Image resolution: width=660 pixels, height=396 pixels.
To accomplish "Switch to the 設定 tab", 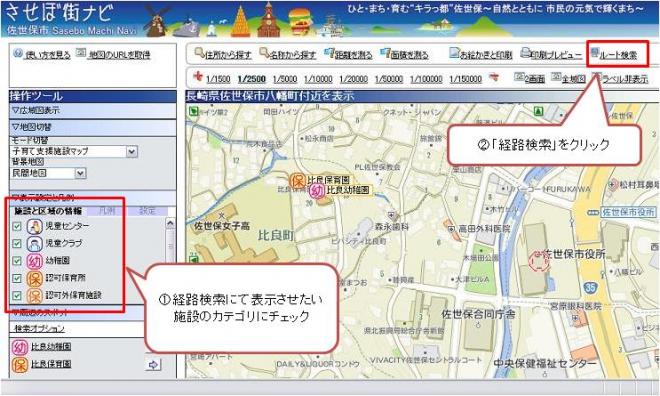I will pos(147,210).
